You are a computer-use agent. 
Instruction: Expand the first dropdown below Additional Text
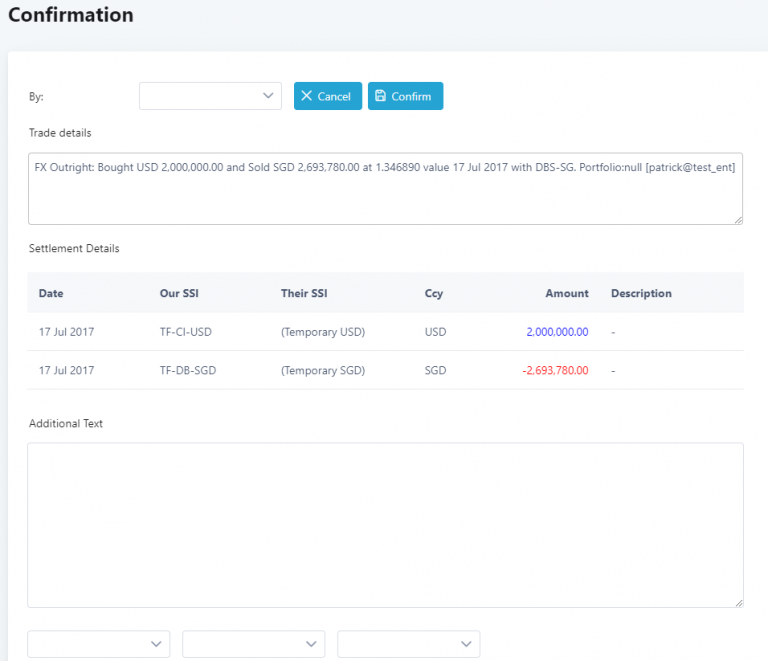click(x=98, y=644)
